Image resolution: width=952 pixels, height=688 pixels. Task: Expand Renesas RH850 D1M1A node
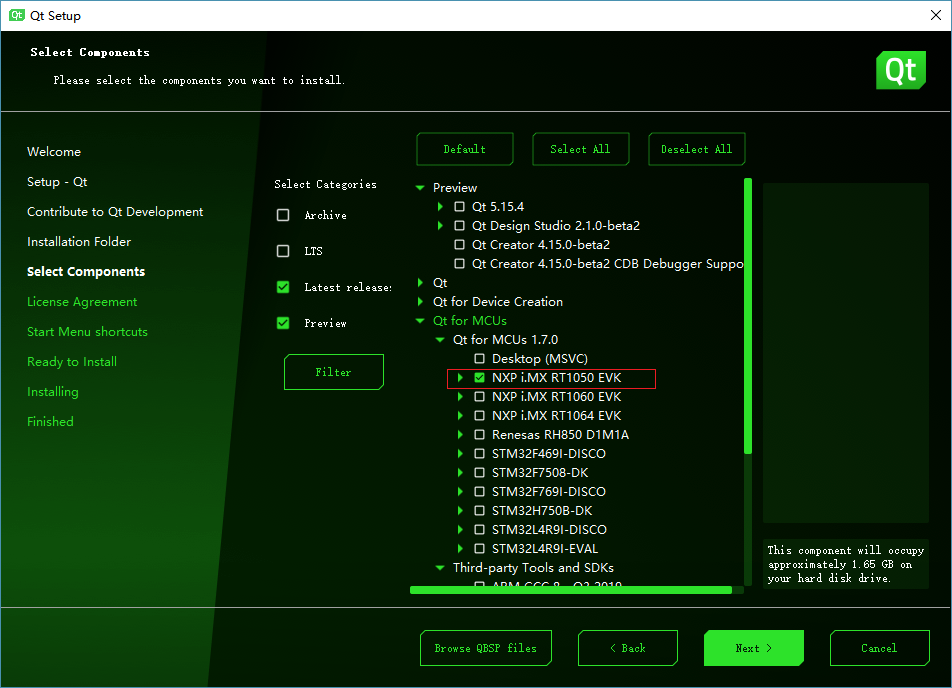(460, 435)
